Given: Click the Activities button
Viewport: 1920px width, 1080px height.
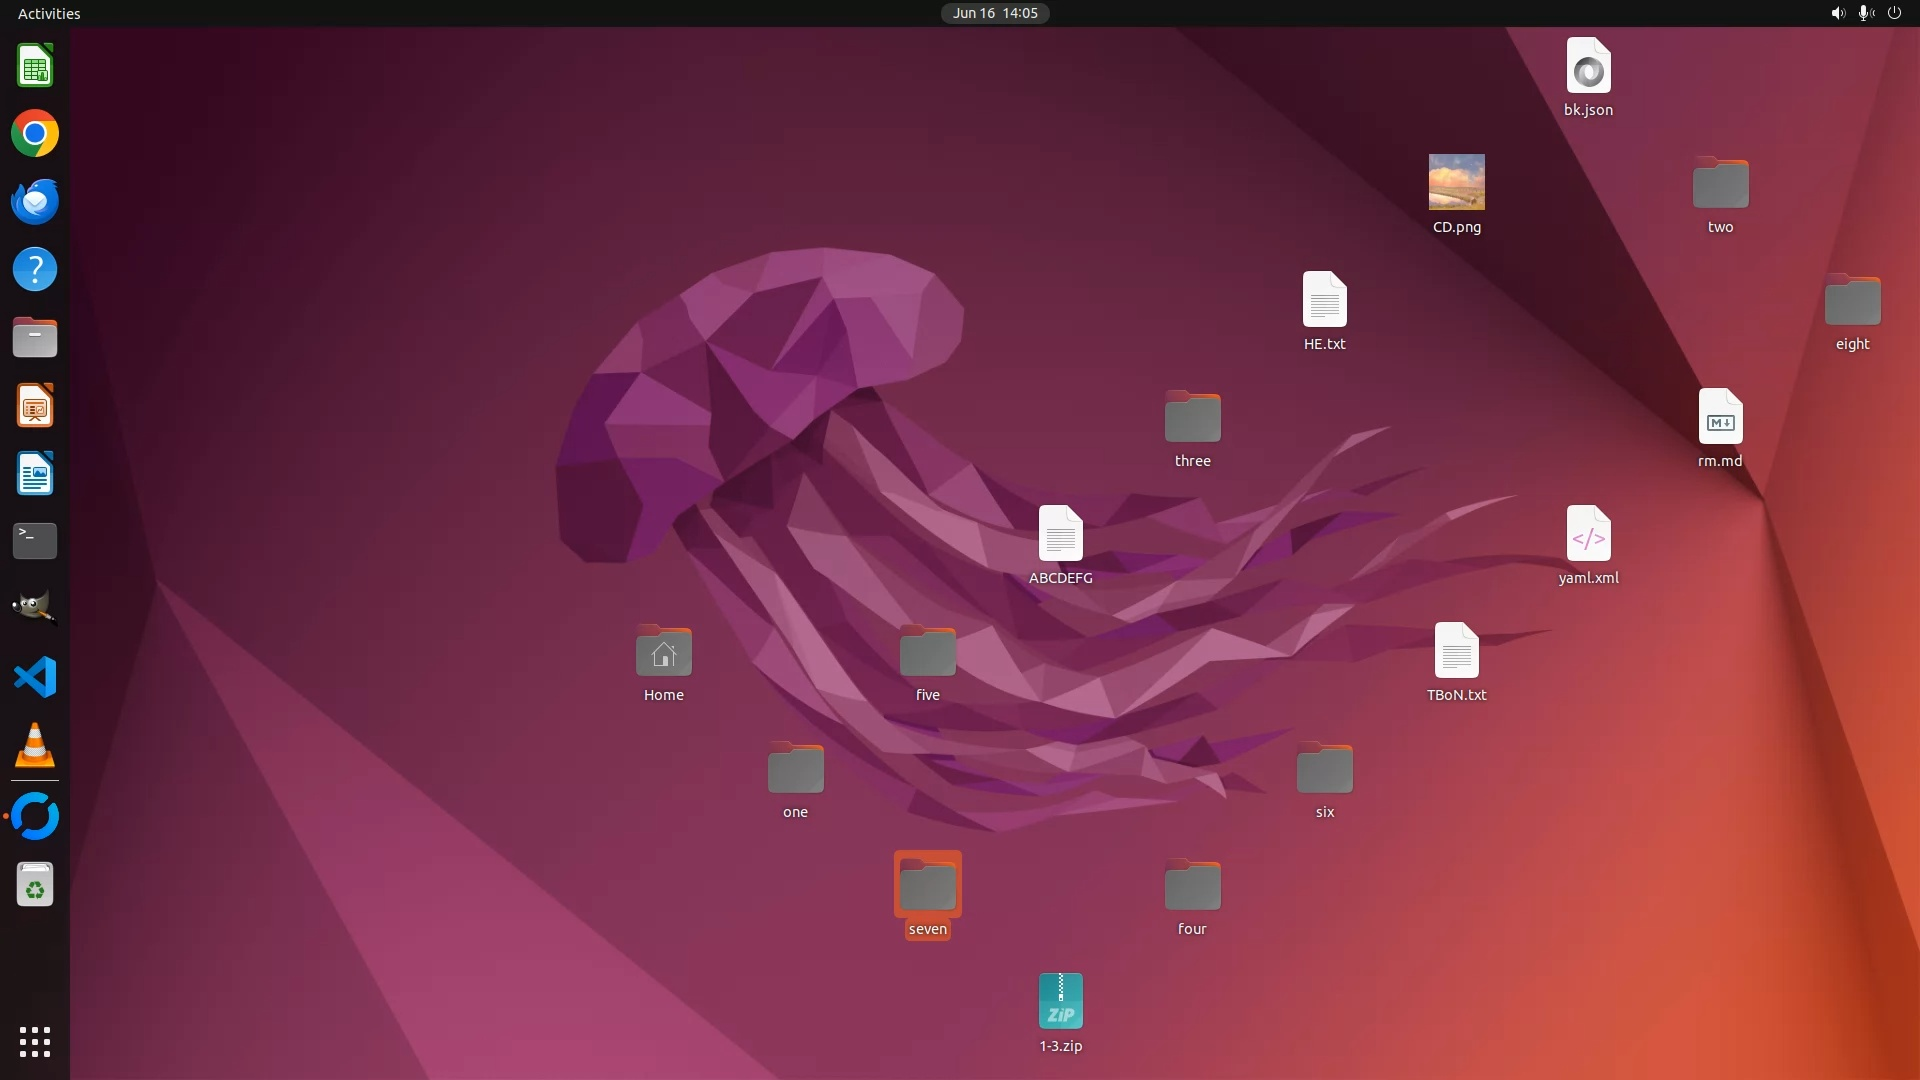Looking at the screenshot, I should [x=49, y=13].
